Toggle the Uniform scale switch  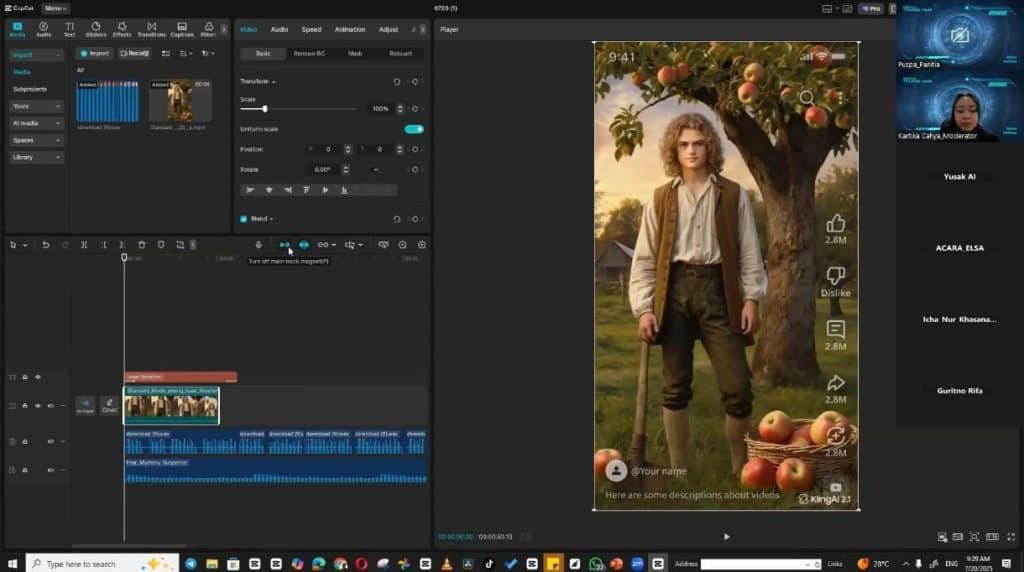(x=413, y=129)
